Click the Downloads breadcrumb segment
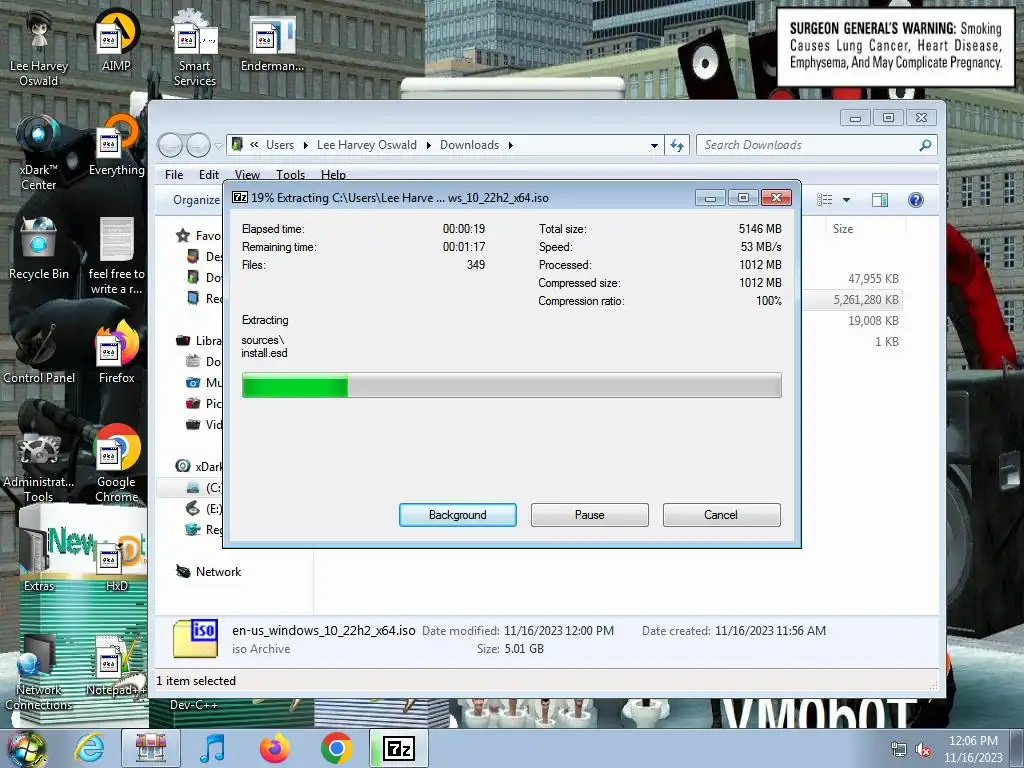This screenshot has height=768, width=1024. pos(469,145)
